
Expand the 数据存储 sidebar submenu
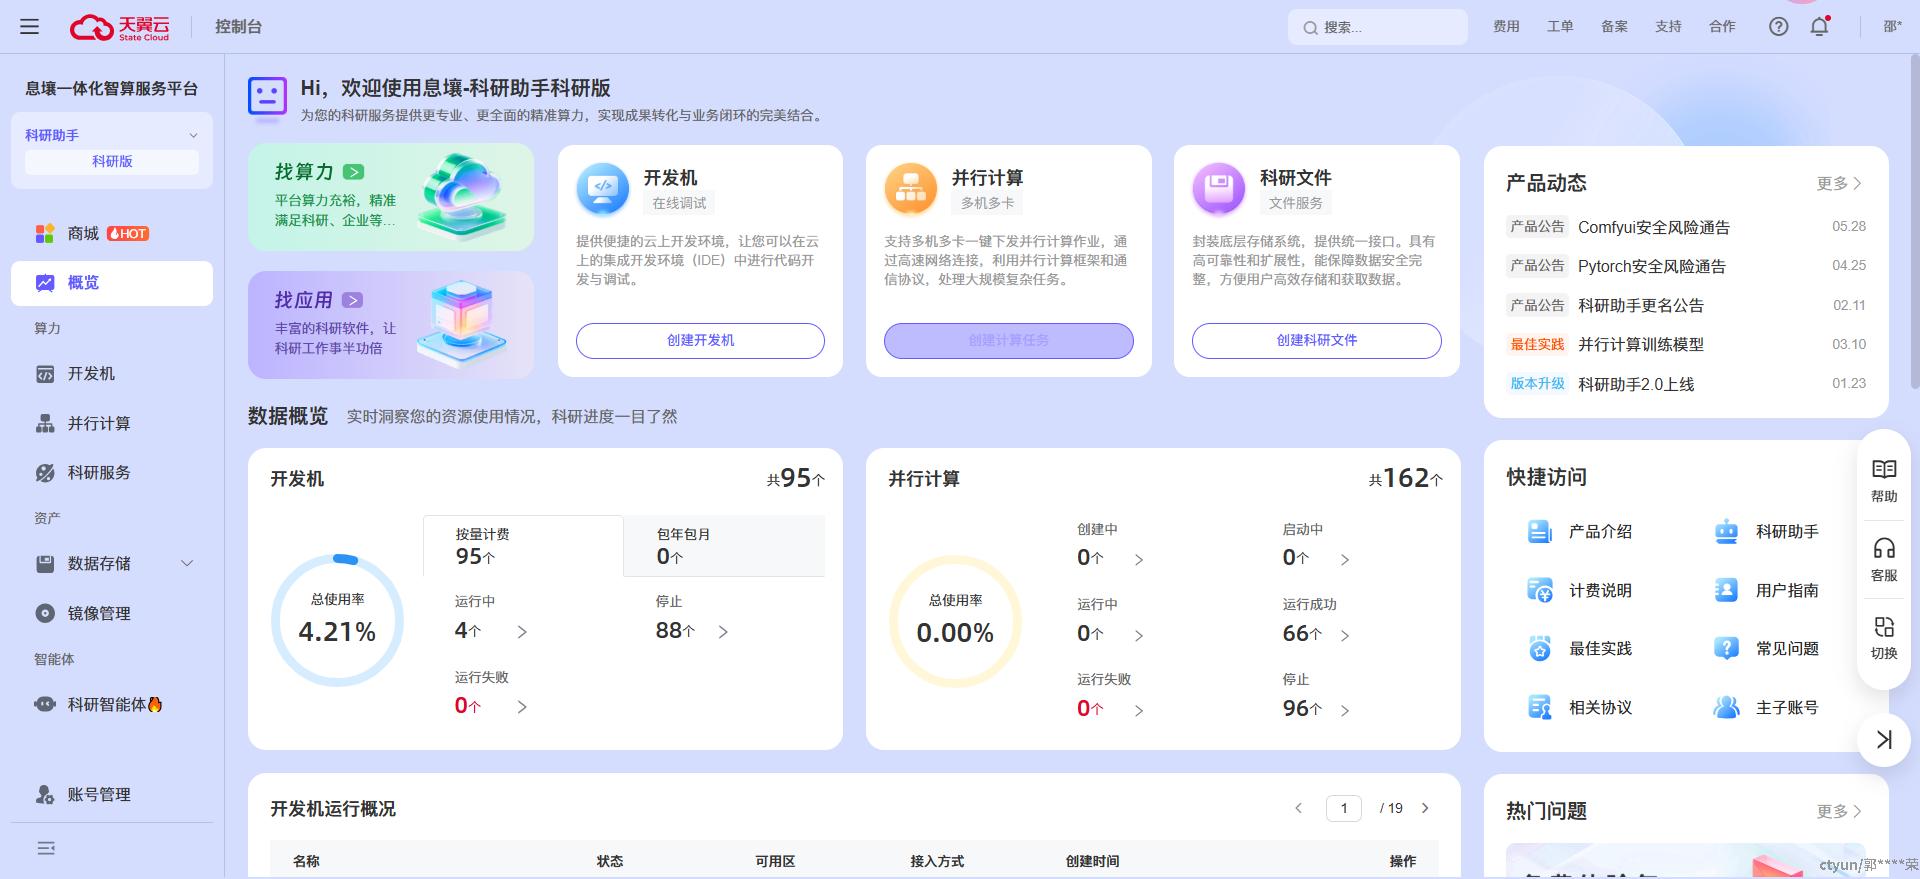187,564
